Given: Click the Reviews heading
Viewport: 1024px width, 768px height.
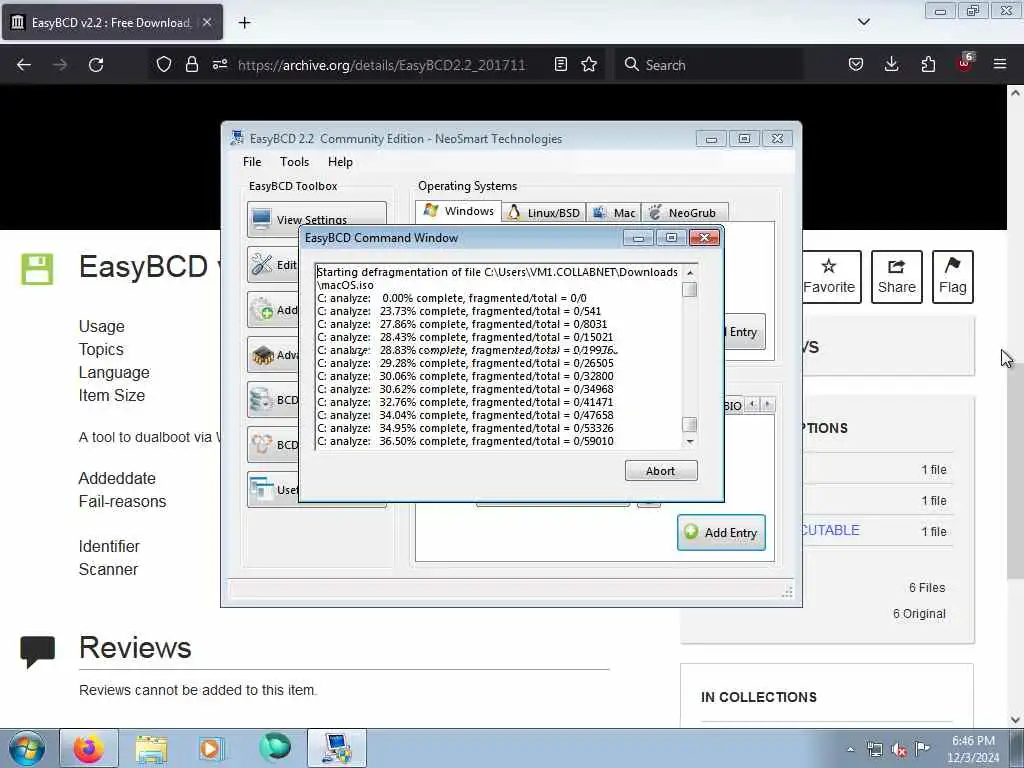Looking at the screenshot, I should [135, 647].
